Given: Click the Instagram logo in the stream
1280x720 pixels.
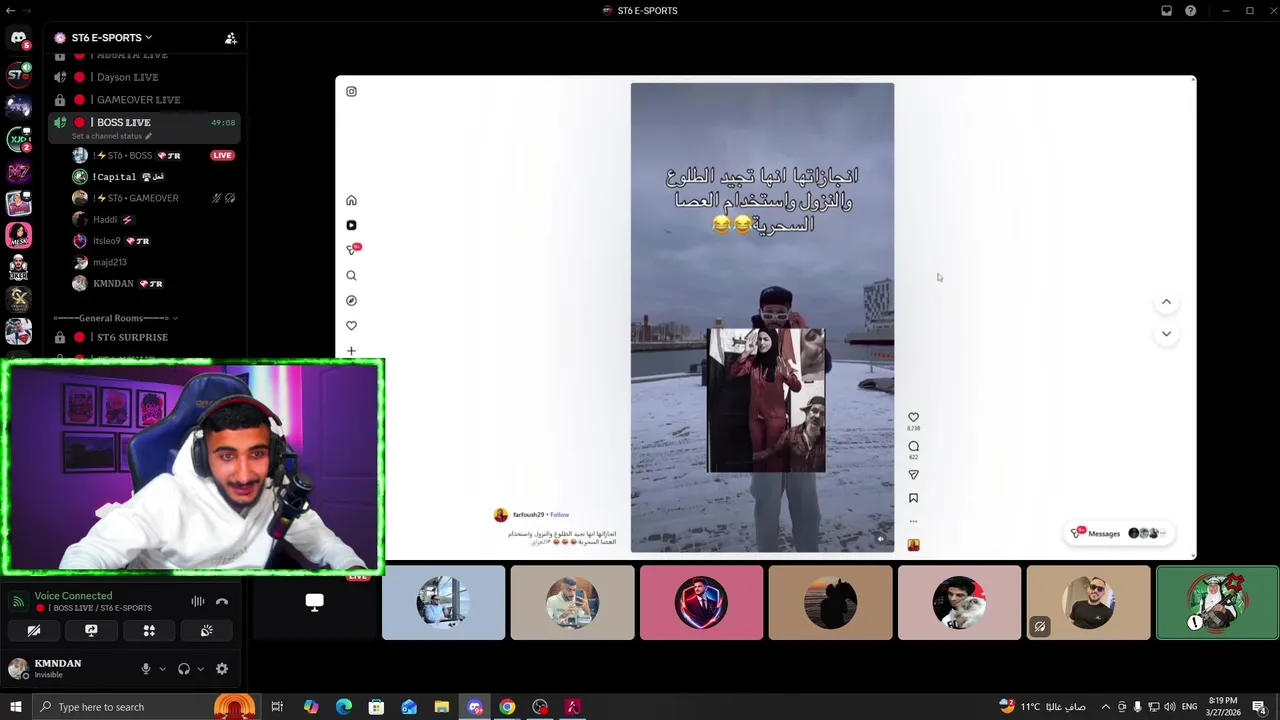Looking at the screenshot, I should (351, 91).
